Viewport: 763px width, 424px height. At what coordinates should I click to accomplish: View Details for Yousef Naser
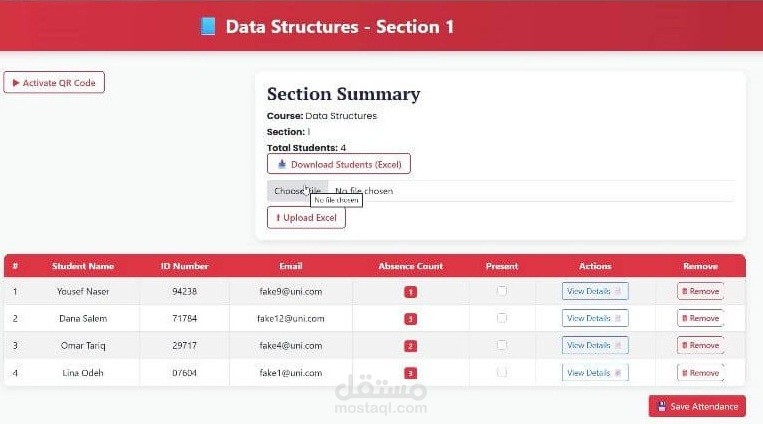595,291
